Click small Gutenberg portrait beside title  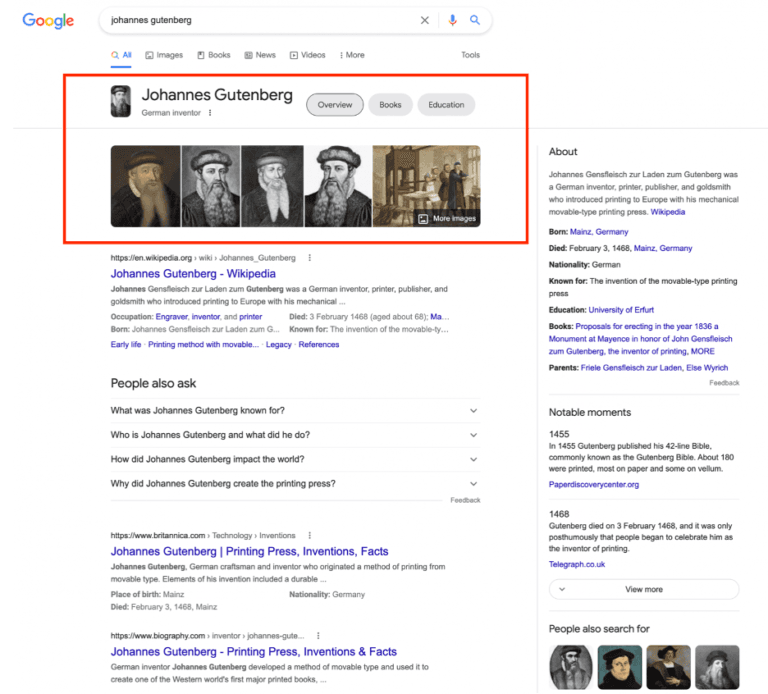(120, 101)
